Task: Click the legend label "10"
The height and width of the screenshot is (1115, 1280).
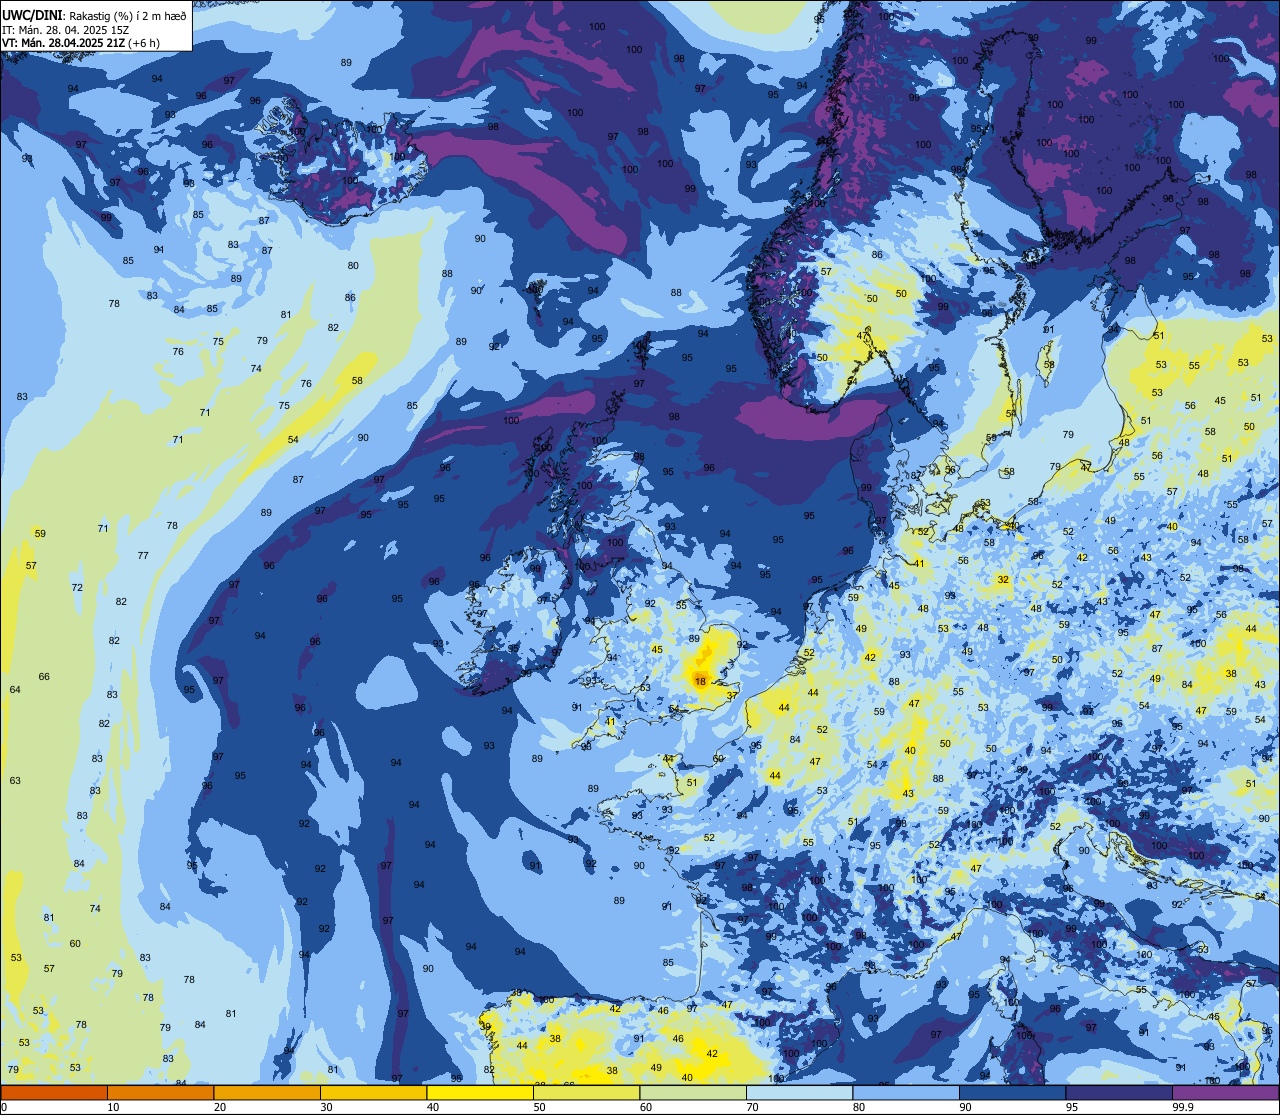Action: 113,1107
